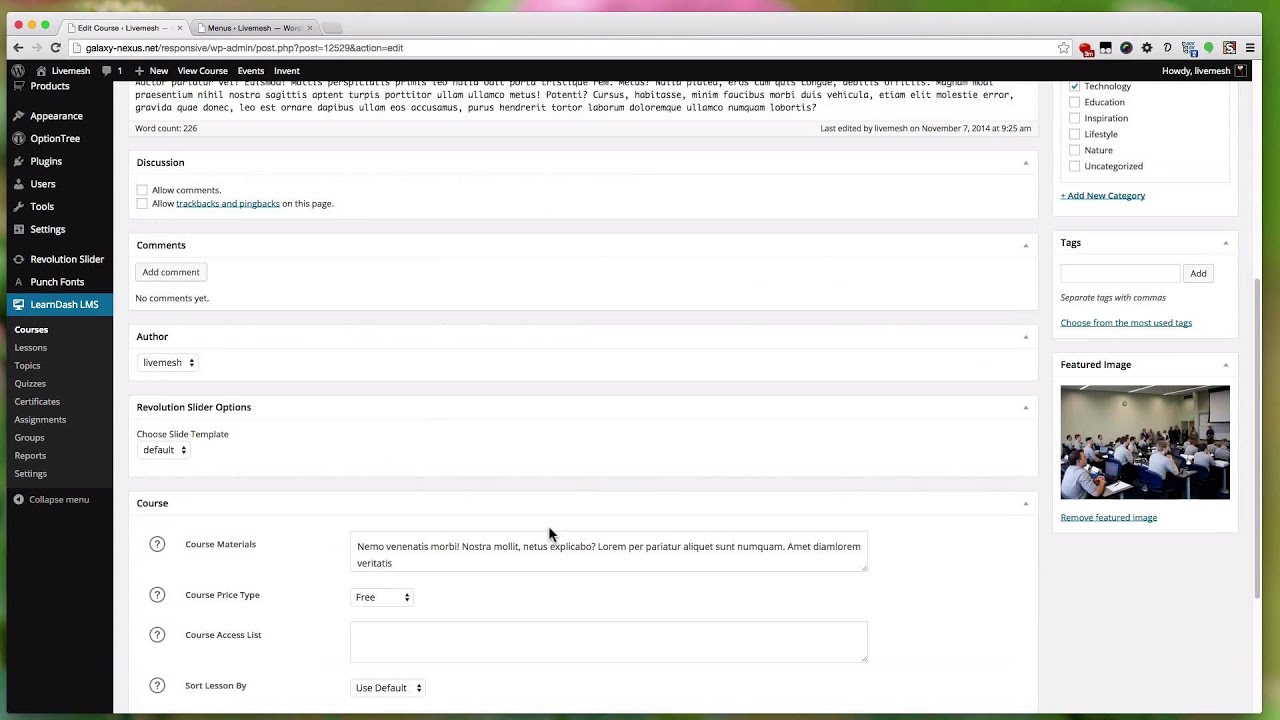Open Lessons in the LearnDash submenu

coord(30,348)
